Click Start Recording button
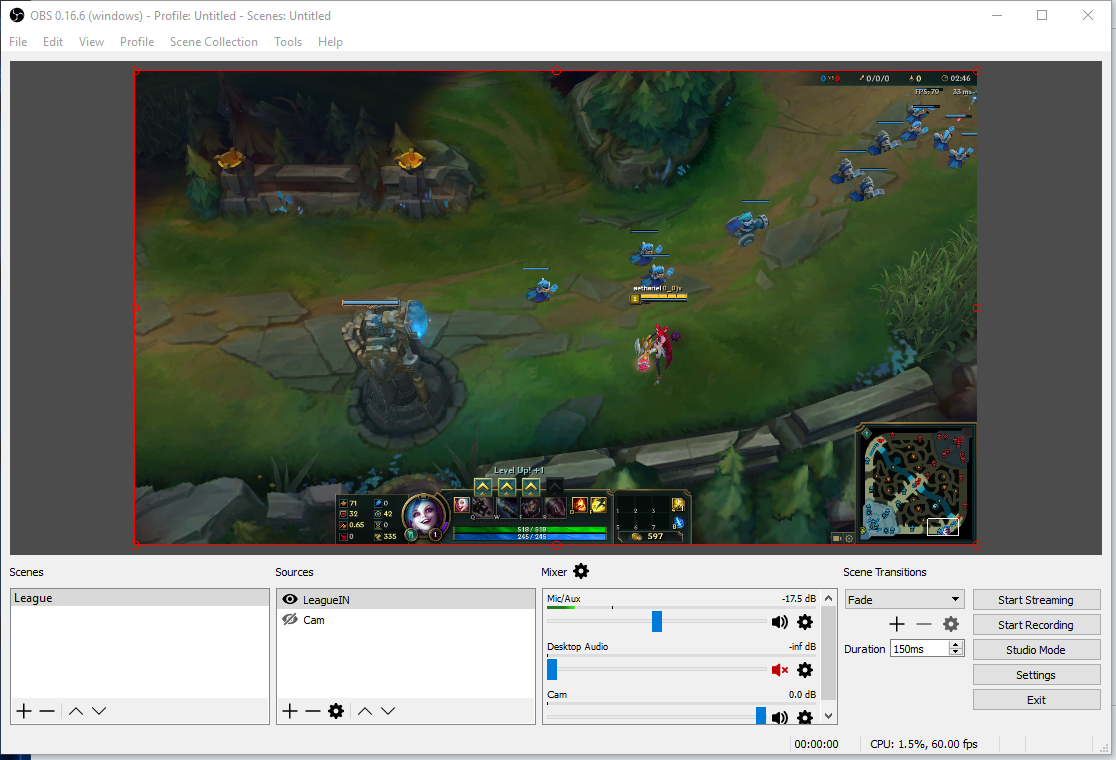 pos(1036,625)
